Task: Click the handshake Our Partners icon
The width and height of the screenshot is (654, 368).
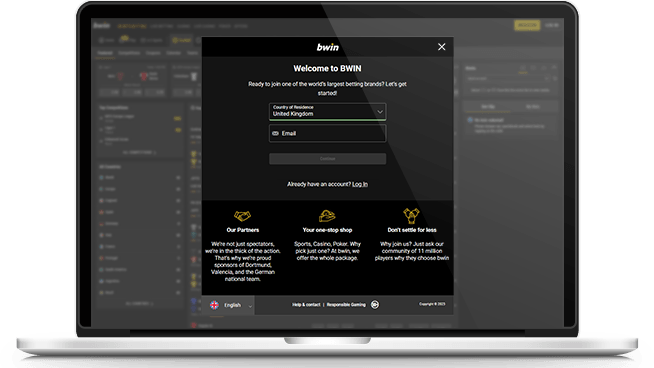Action: tap(242, 216)
